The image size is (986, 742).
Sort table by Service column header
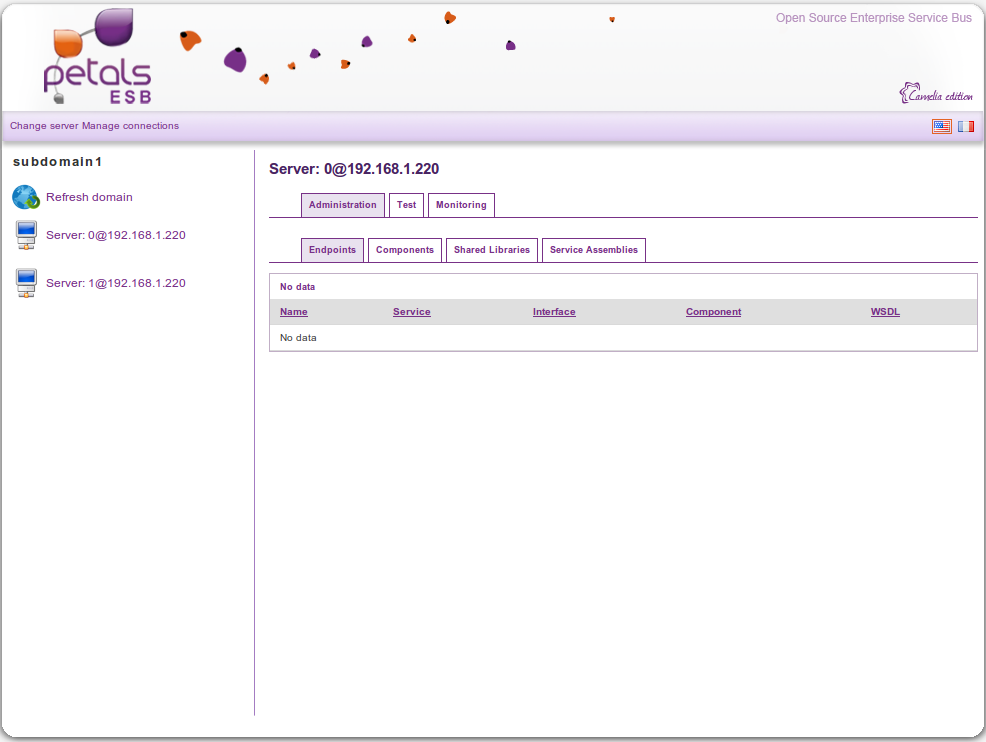pos(411,312)
